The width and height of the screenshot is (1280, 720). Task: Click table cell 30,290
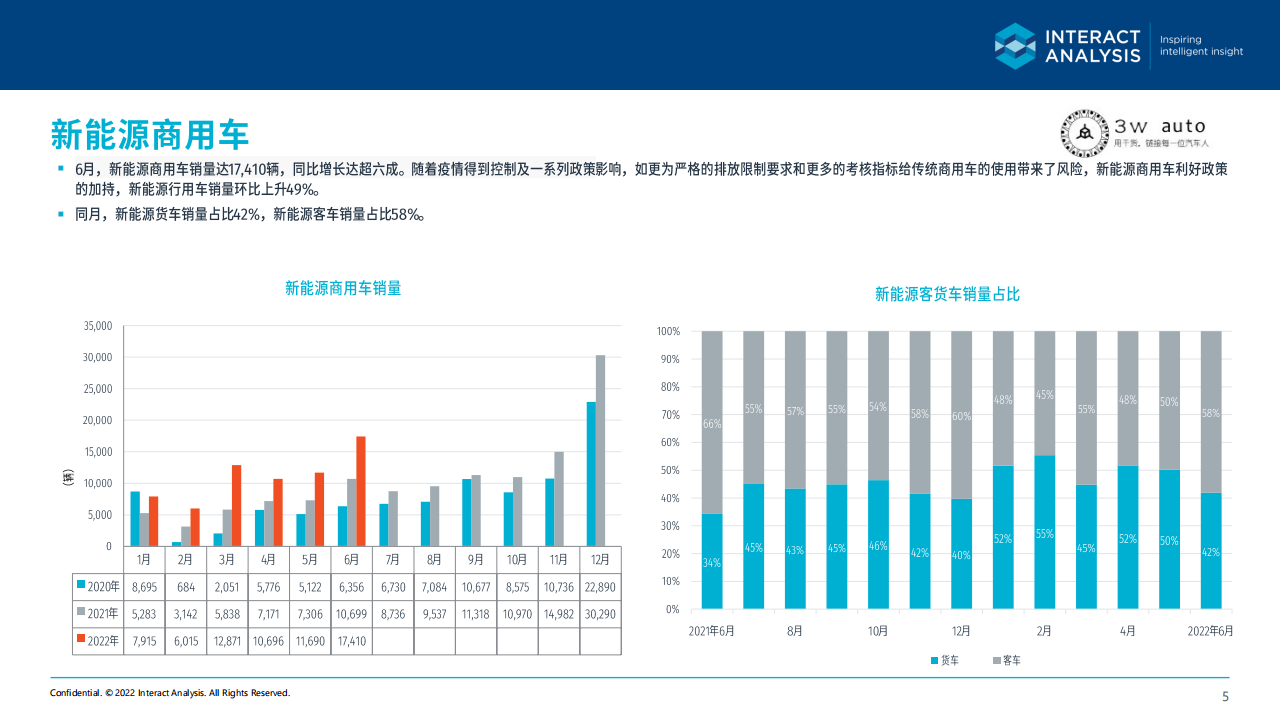tap(600, 614)
